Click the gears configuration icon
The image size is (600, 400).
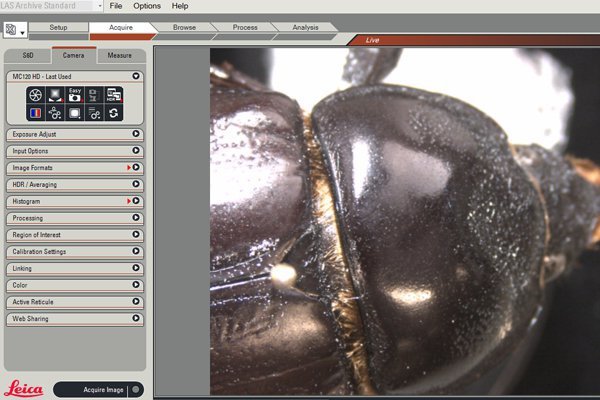pyautogui.click(x=55, y=114)
